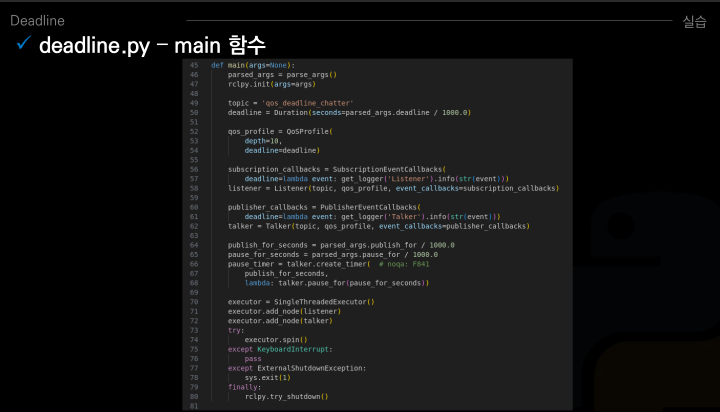
Task: Click the lambda line with get_logger('Listener')
Action: (x=376, y=179)
